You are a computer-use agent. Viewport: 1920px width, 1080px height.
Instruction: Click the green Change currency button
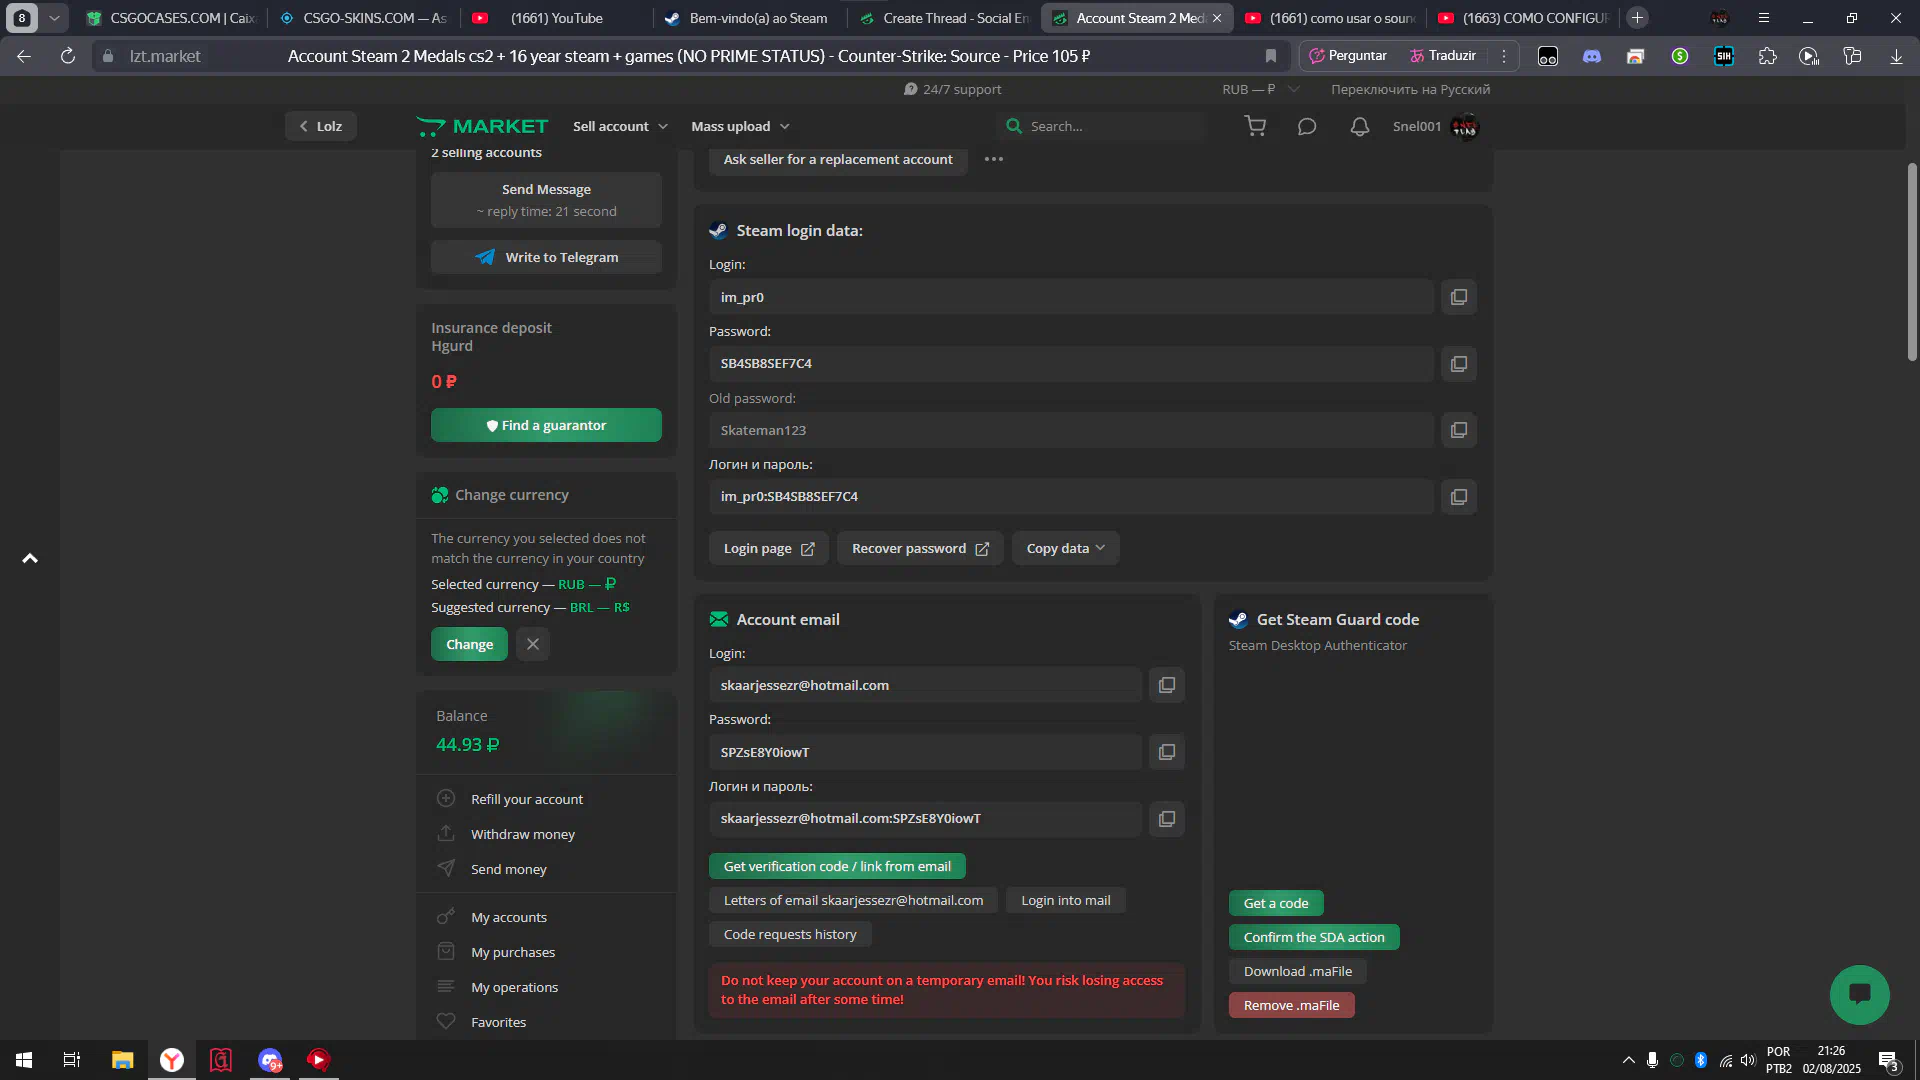tap(469, 644)
